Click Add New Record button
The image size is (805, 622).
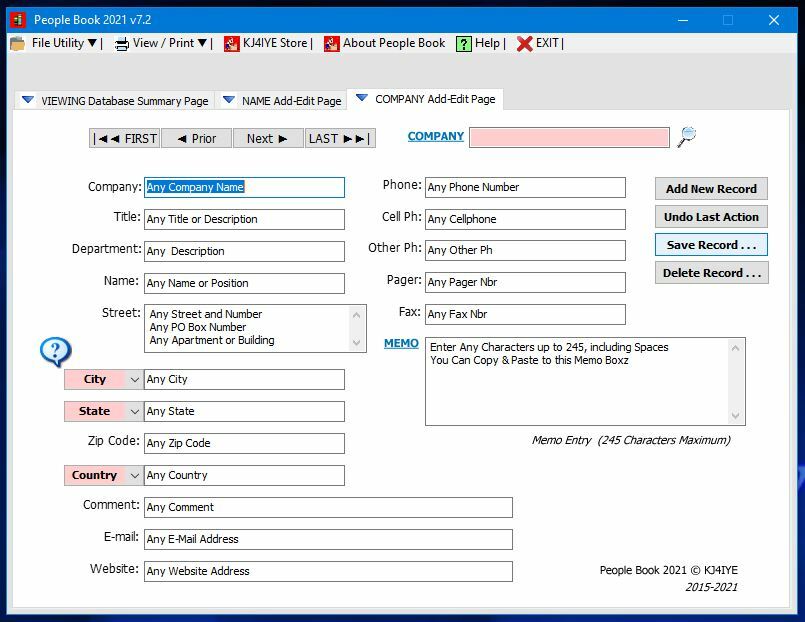(711, 189)
